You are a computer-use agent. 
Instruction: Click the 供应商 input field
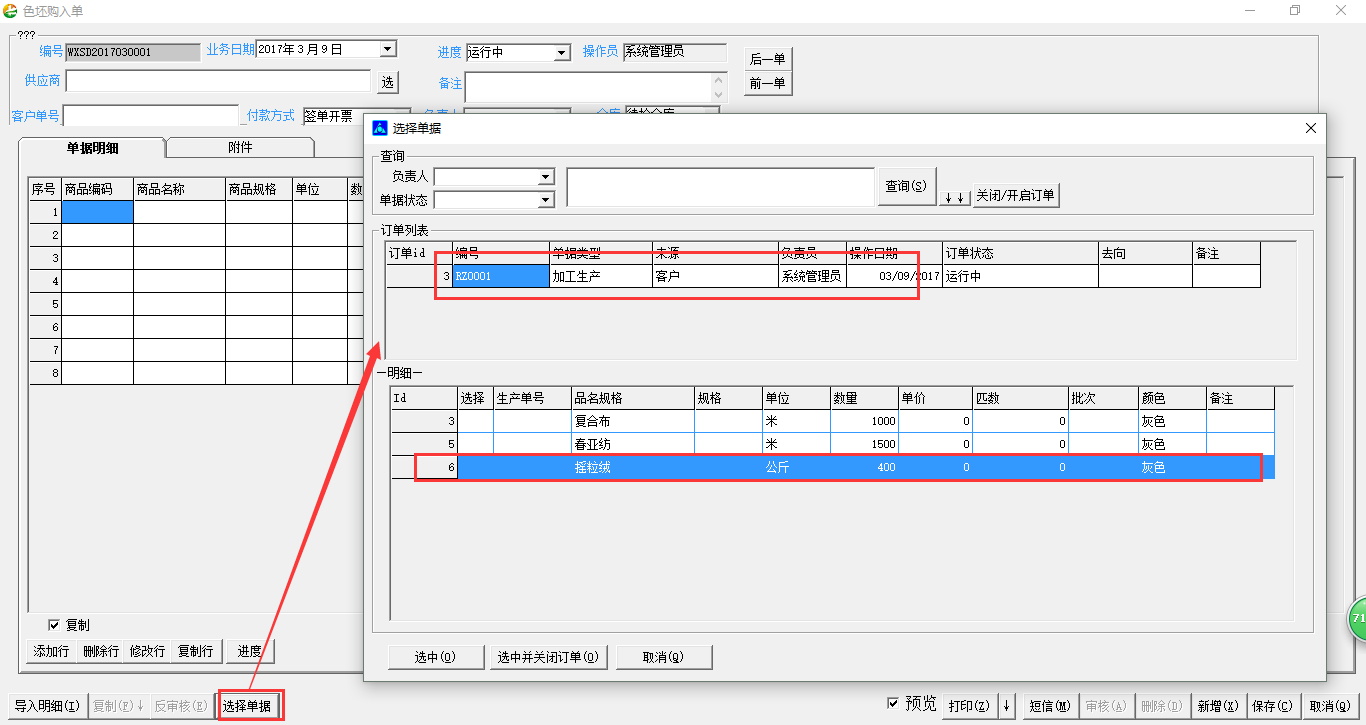coord(218,81)
